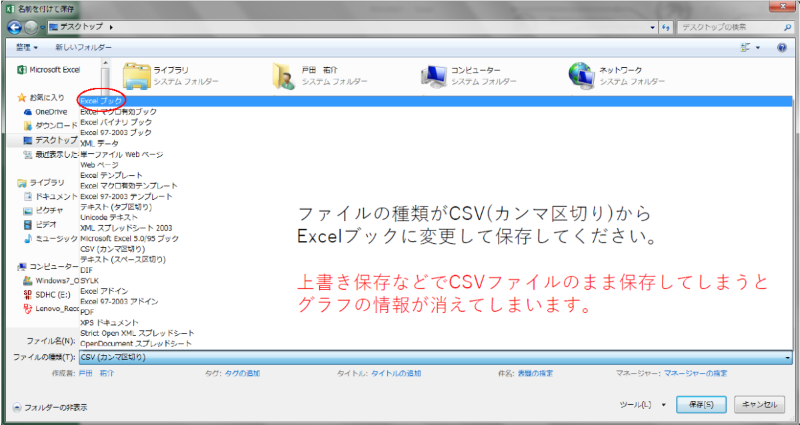
Task: Open the user folder 戸田 icon
Action: pyautogui.click(x=285, y=75)
